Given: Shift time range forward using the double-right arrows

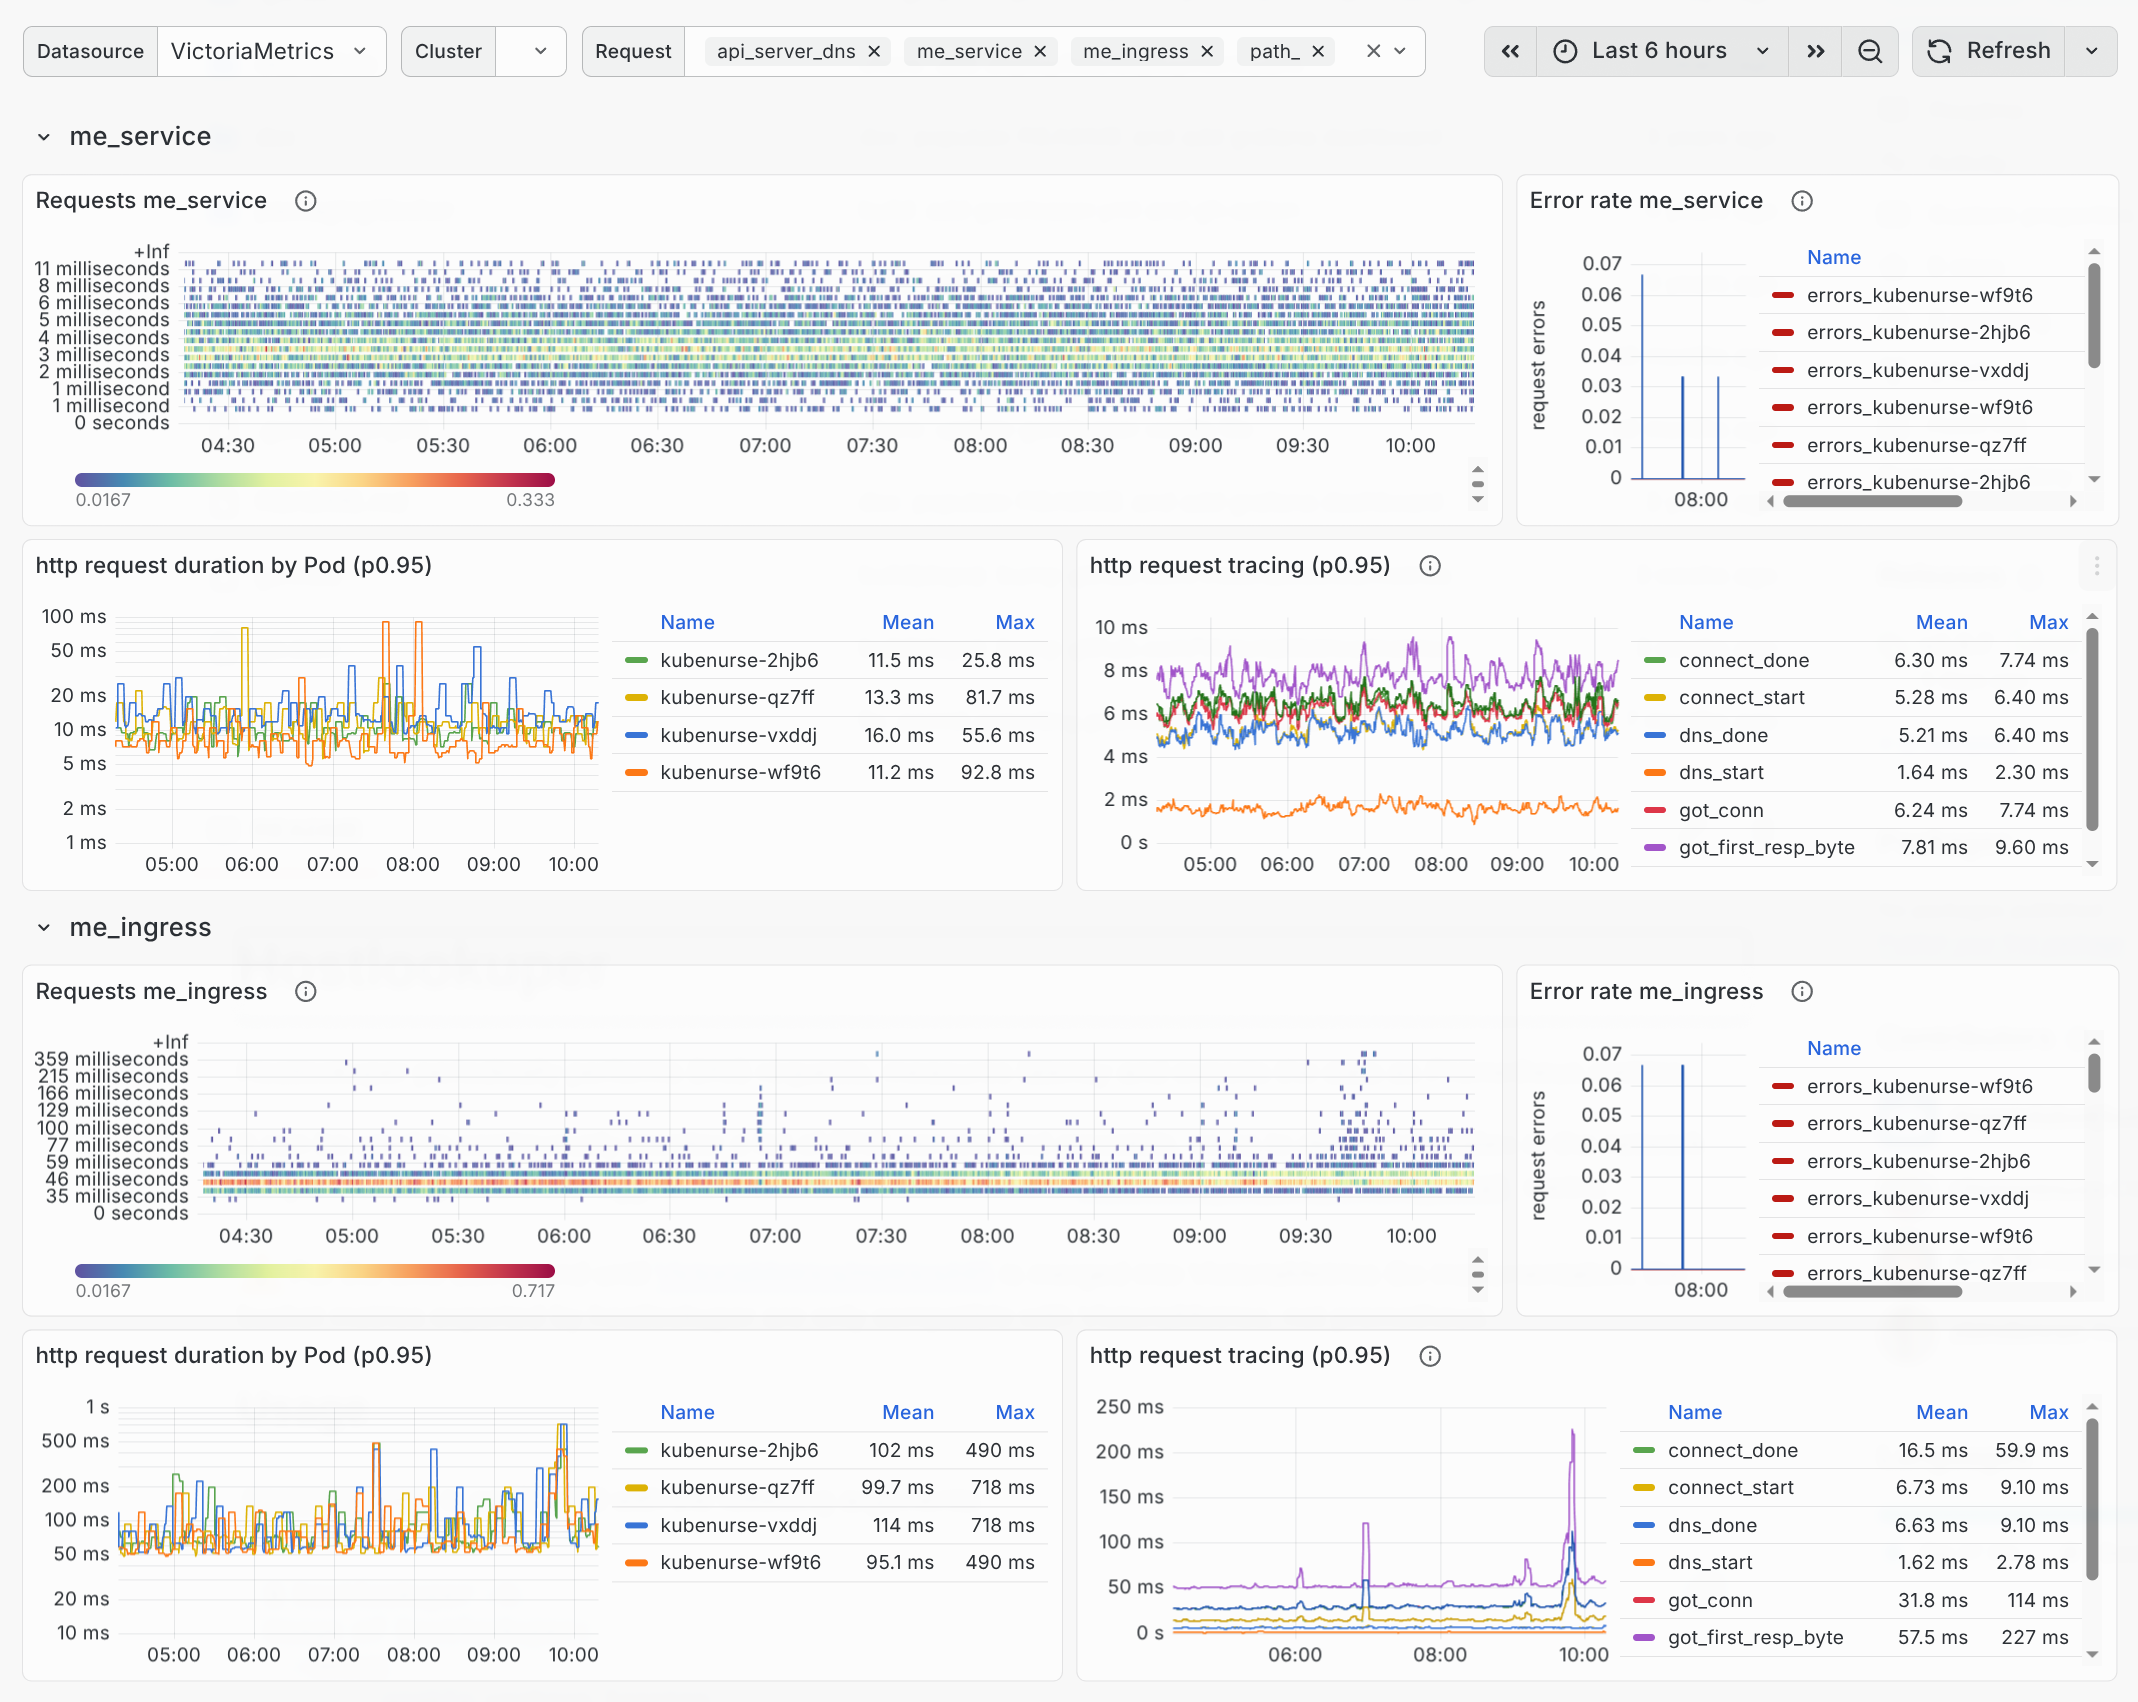Looking at the screenshot, I should point(1816,51).
